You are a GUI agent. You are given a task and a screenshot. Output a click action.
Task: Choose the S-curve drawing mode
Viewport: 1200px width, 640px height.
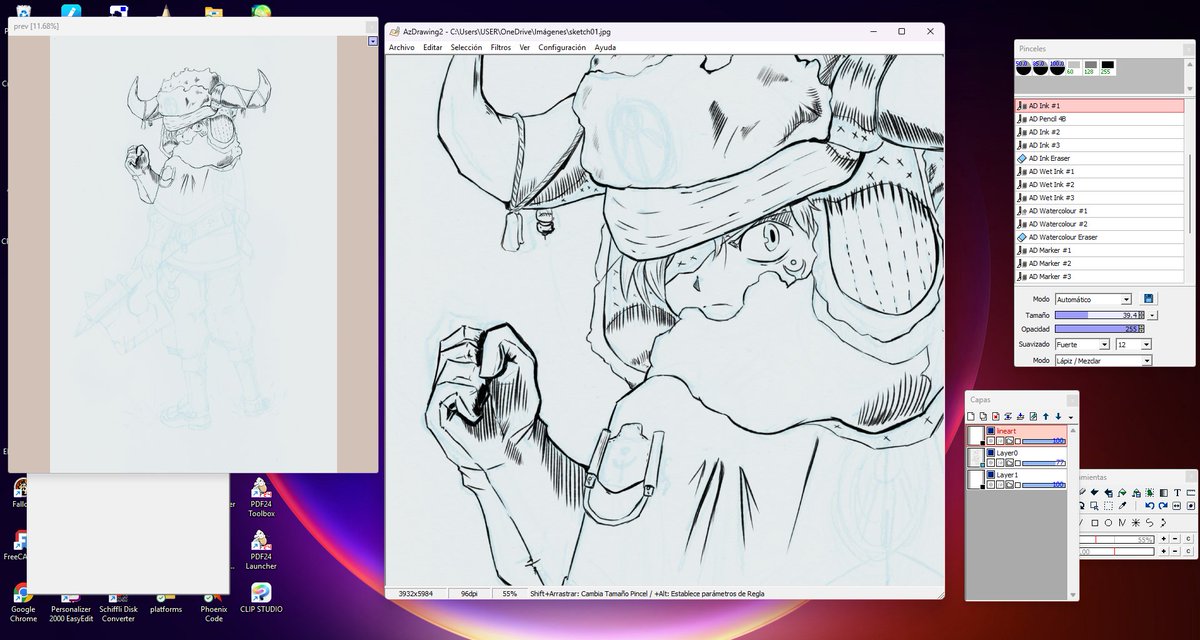pyautogui.click(x=1150, y=522)
